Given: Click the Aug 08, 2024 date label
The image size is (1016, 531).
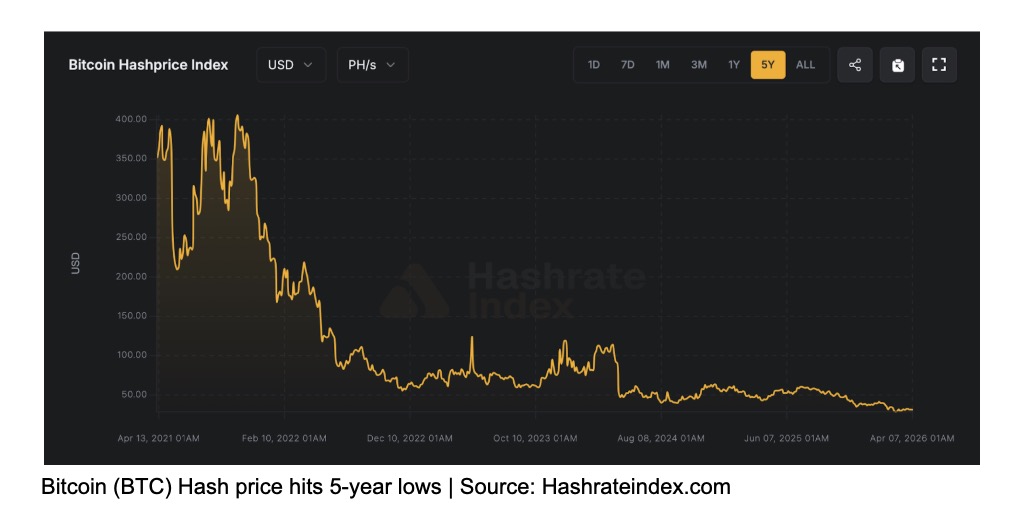Looking at the screenshot, I should (661, 438).
